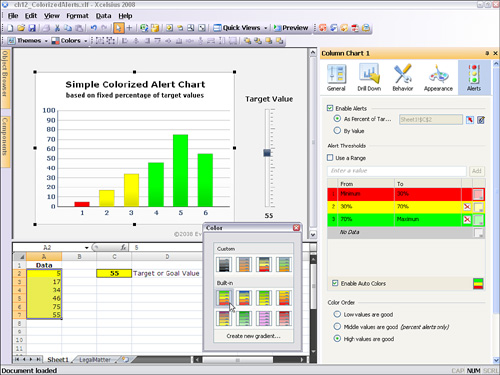Open Auto Colors scheme swatch dropdown

478,284
